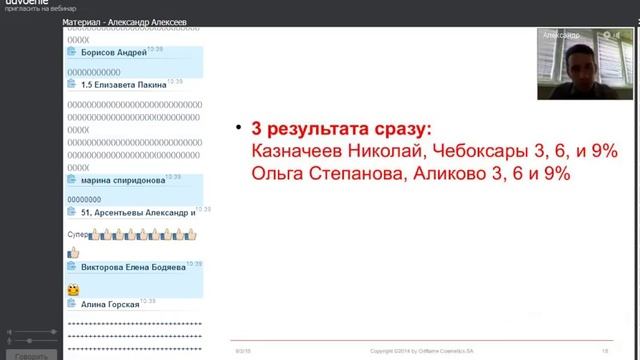Image resolution: width=640 pixels, height=360 pixels.
Task: Click smiley emoji in Викторова's message
Action: point(73,290)
